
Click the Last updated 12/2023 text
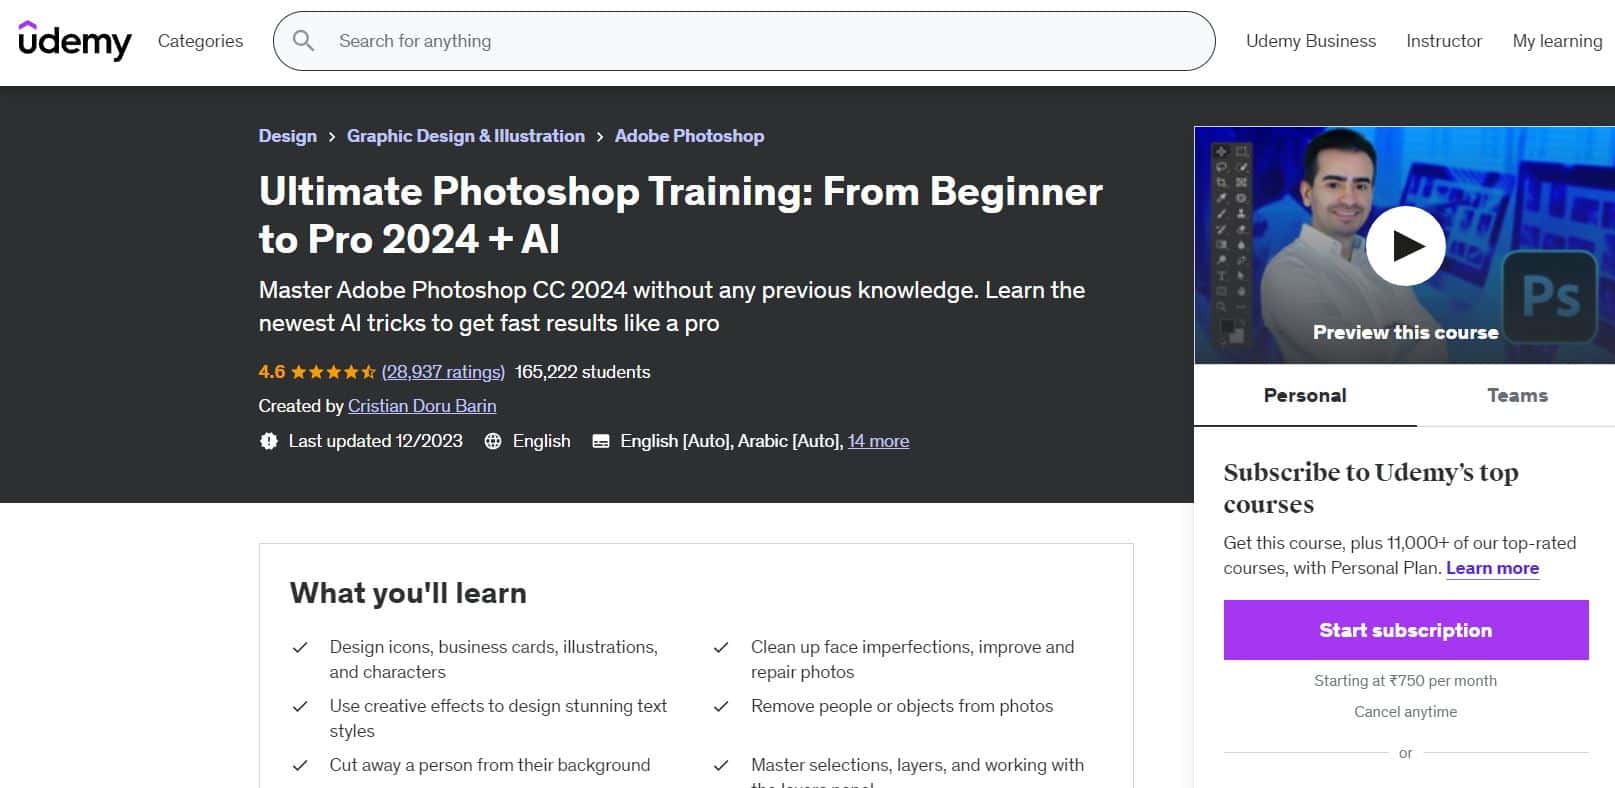coord(376,441)
